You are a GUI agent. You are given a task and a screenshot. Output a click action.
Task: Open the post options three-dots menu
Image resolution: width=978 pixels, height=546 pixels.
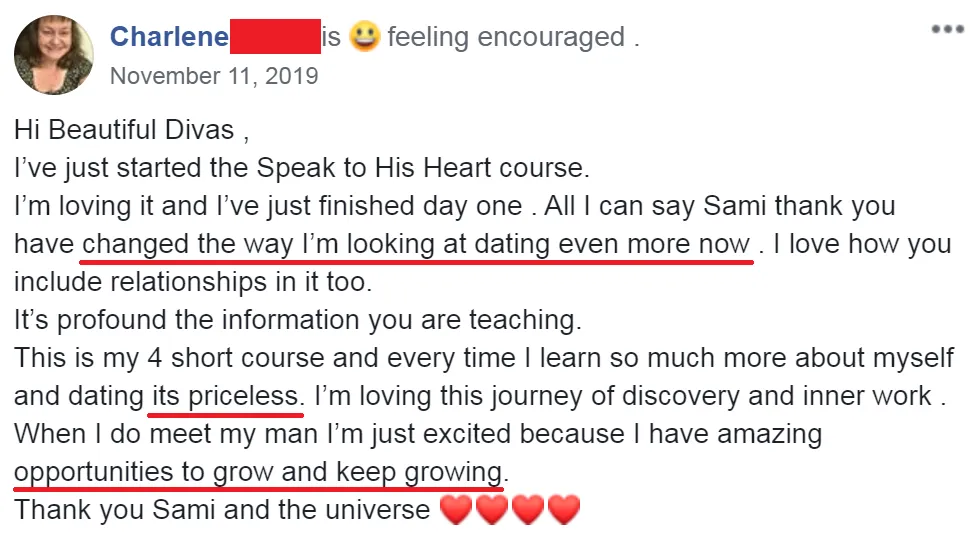[947, 29]
